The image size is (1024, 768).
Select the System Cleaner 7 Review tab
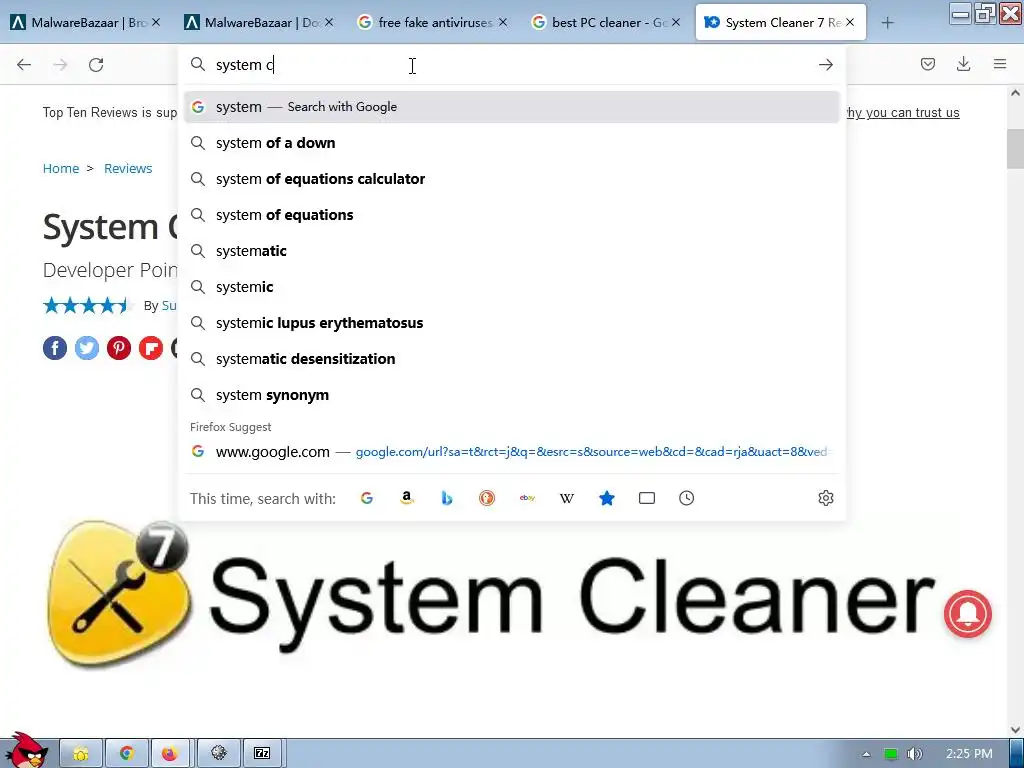point(780,22)
